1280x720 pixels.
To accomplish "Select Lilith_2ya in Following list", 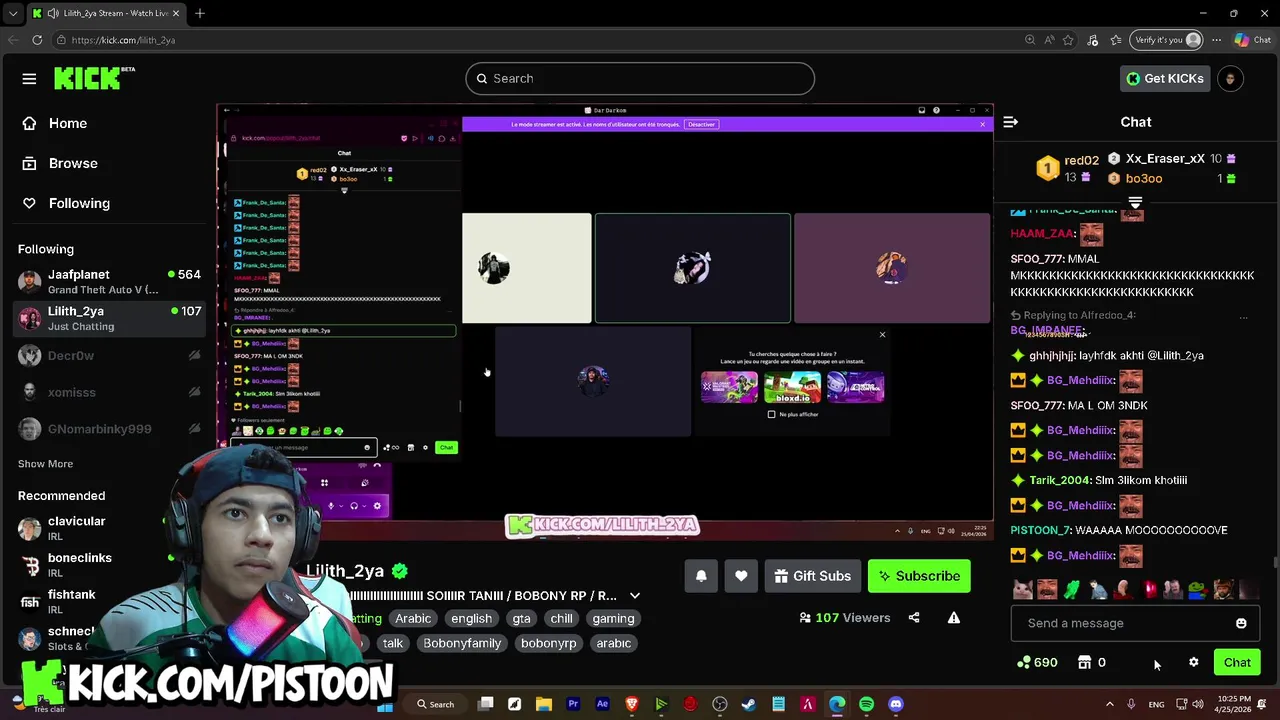I will [x=110, y=318].
